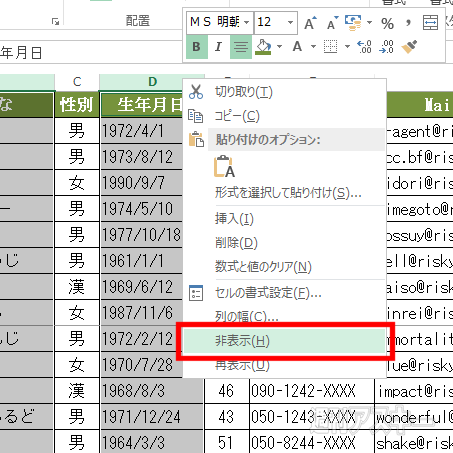Click the cell containing 1961/1/1
453x453 pixels.
pos(142,261)
